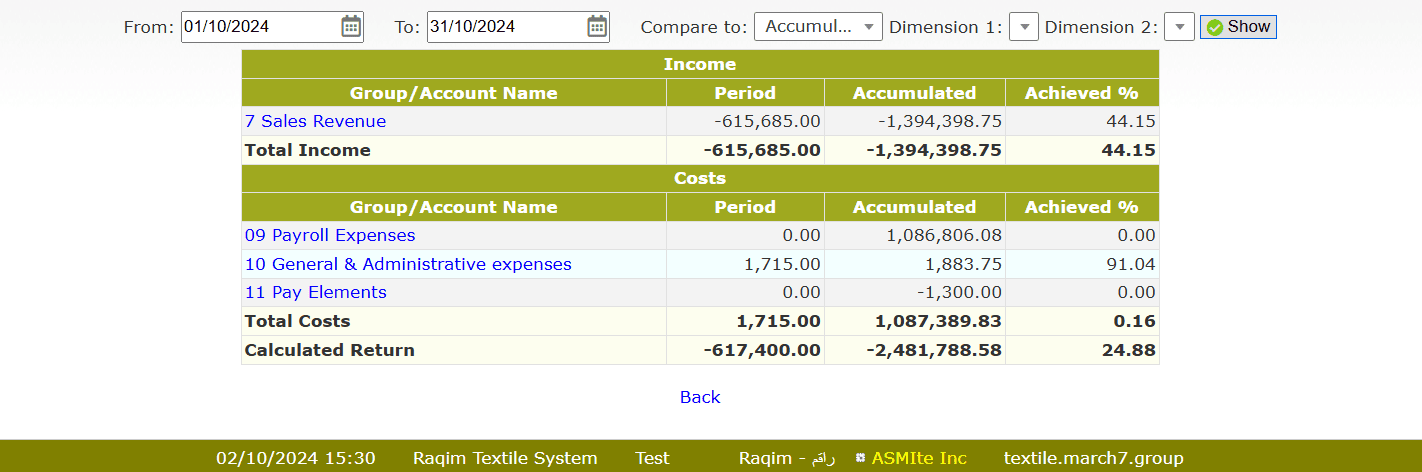
Task: Visit the ASMIte Inc footer link
Action: pos(919,458)
